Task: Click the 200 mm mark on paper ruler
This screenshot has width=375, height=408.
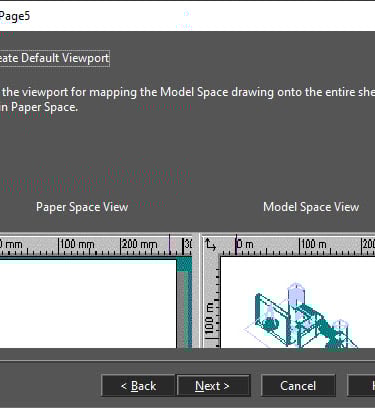Action: click(x=139, y=244)
